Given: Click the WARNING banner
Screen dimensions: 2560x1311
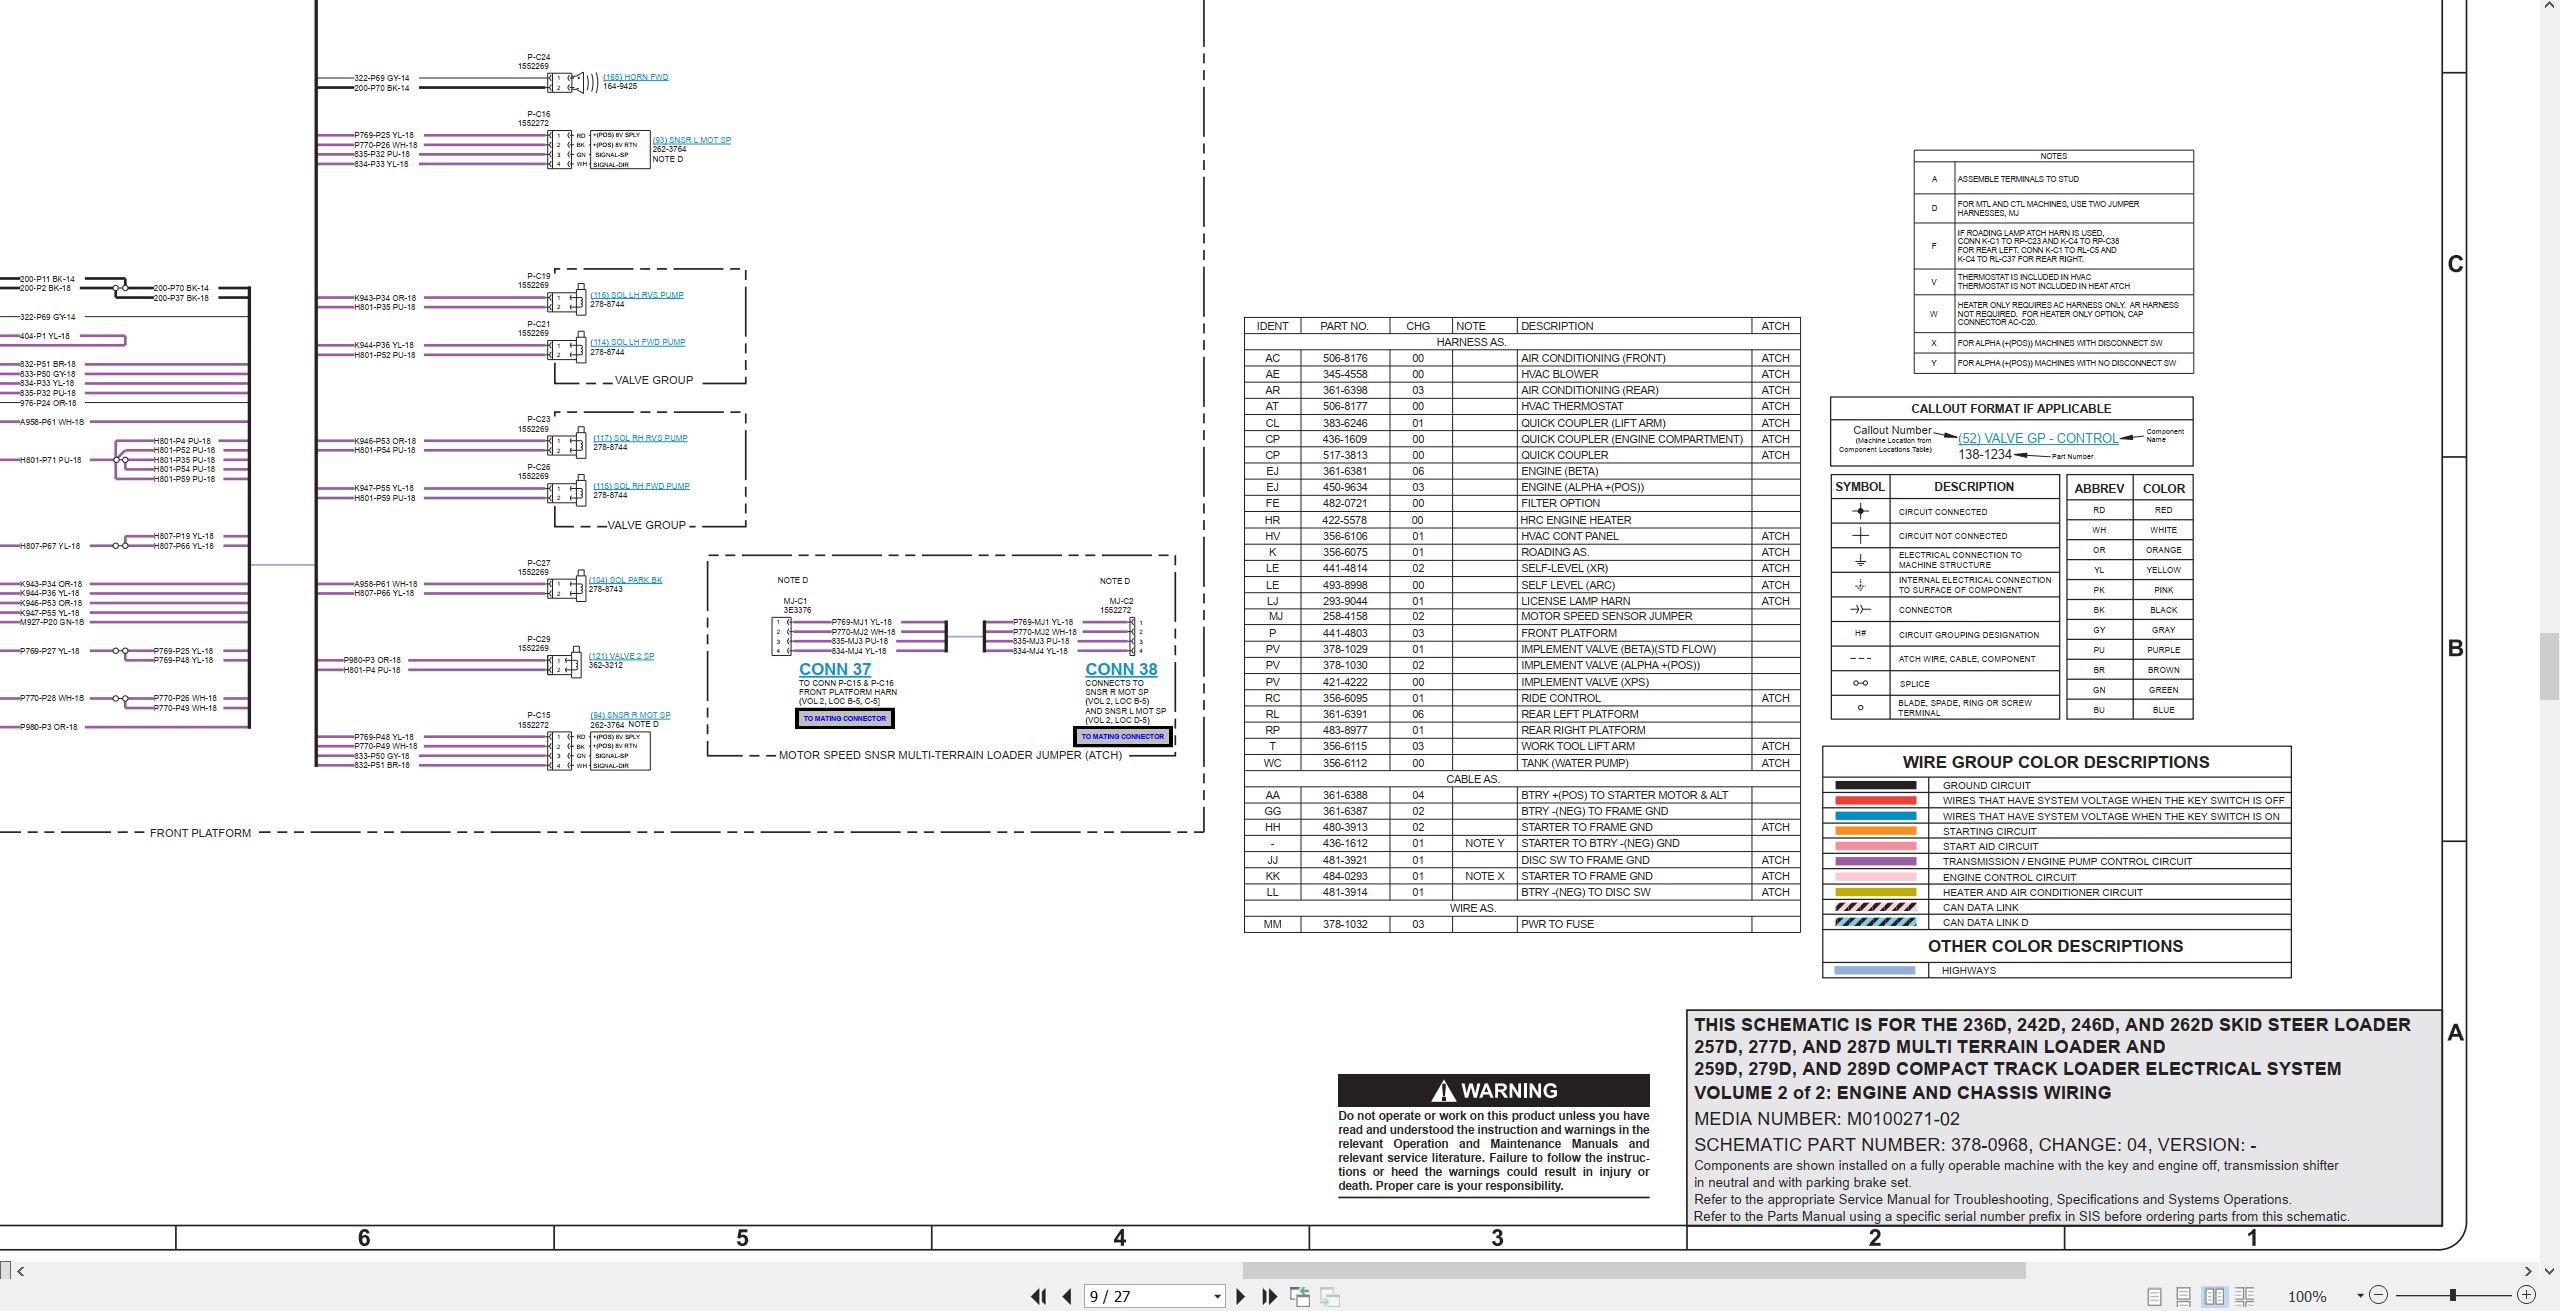Looking at the screenshot, I should [x=1494, y=1090].
